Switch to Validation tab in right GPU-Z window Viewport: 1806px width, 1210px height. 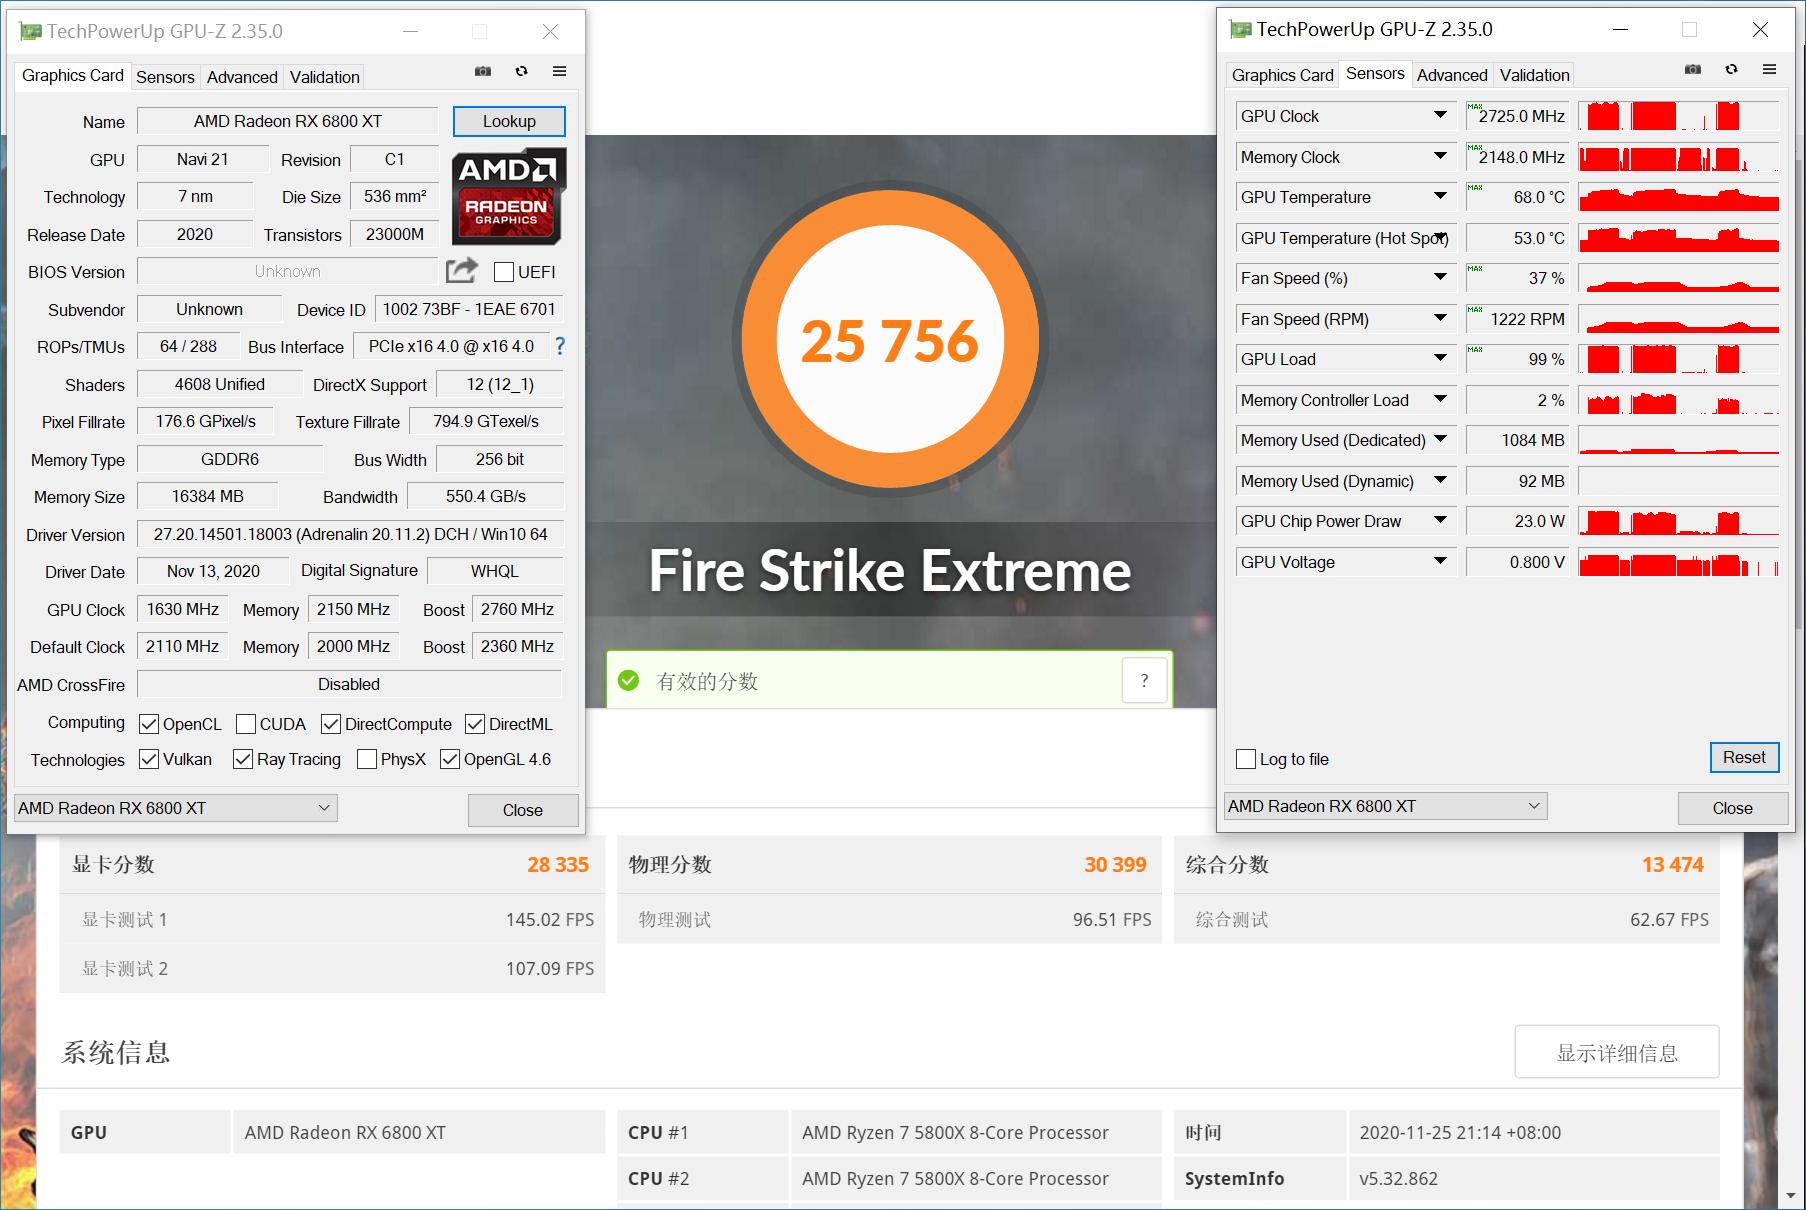(1535, 75)
